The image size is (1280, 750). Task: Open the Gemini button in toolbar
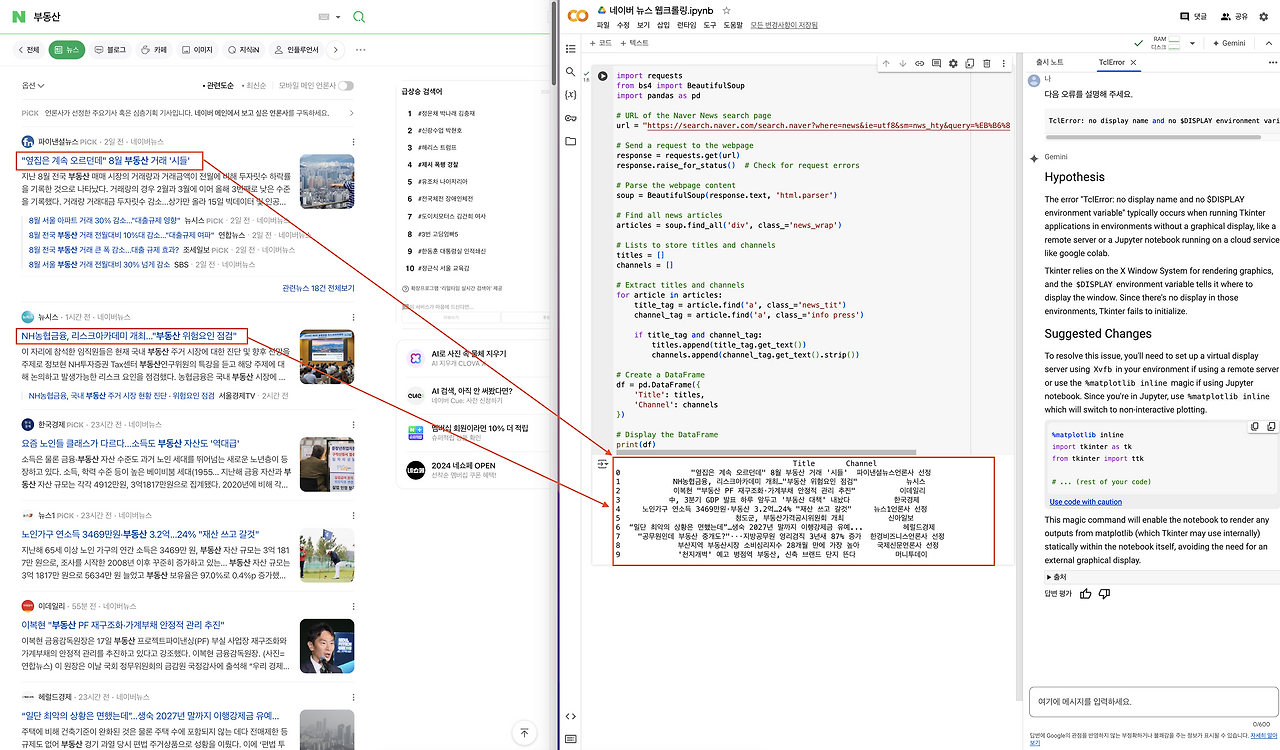click(1229, 43)
